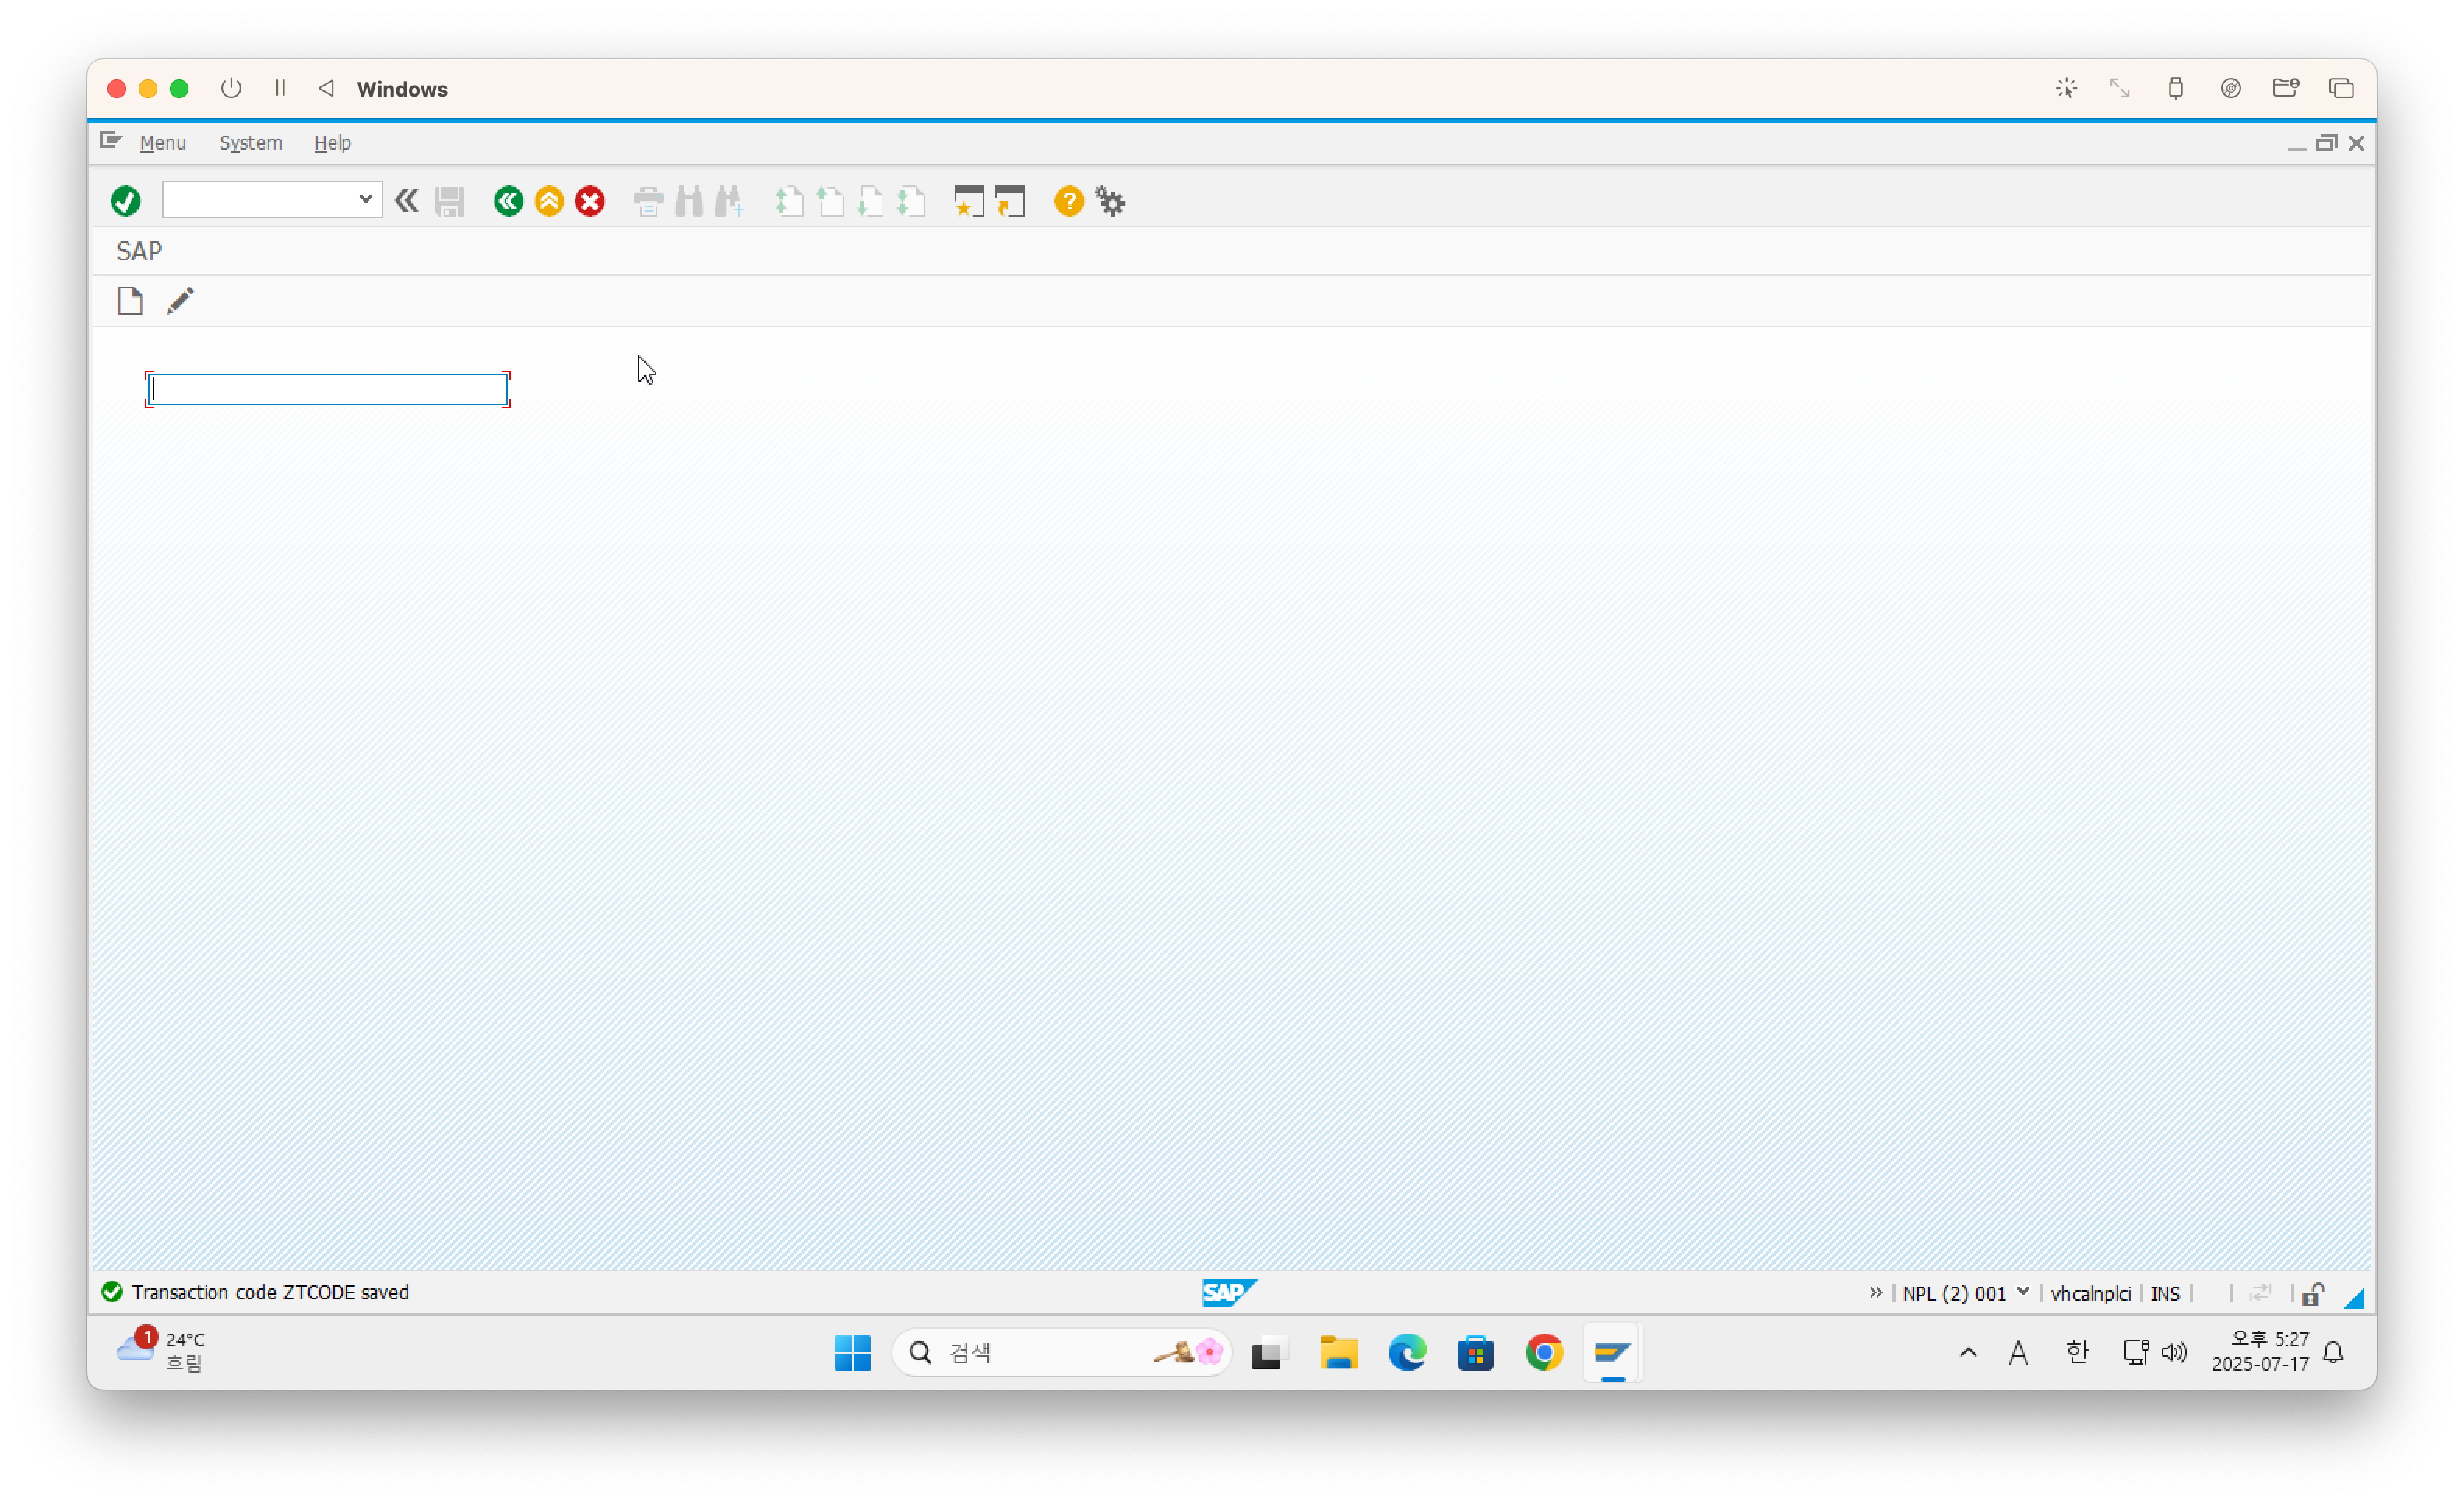Click the Create document icon
The height and width of the screenshot is (1505, 2464).
click(x=130, y=300)
